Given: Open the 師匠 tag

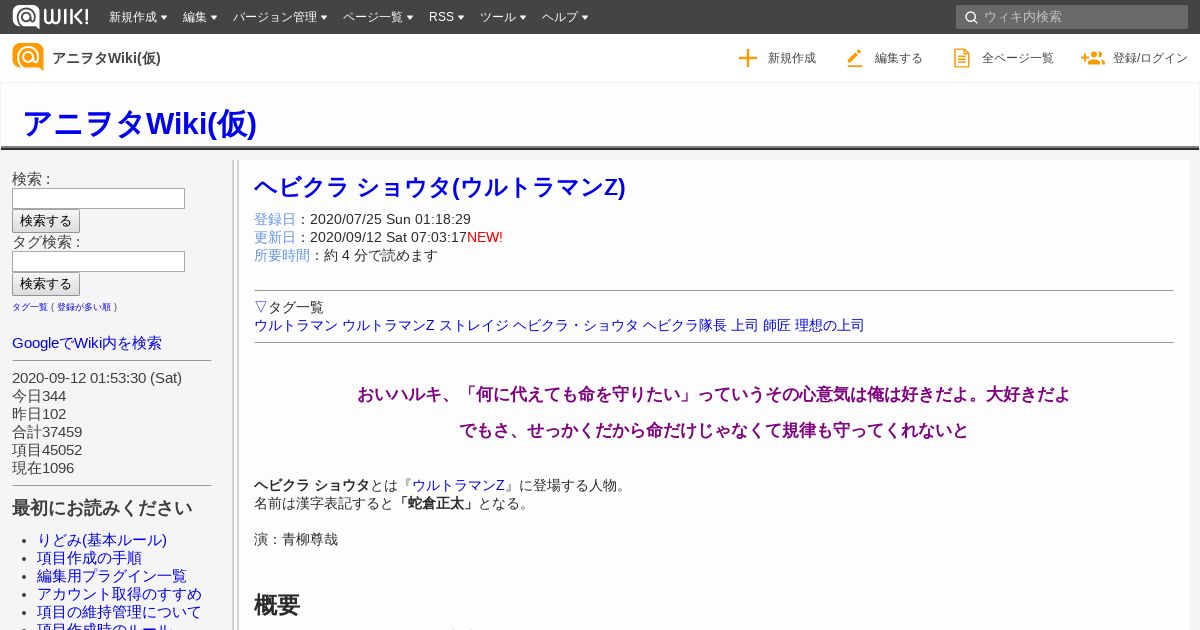Looking at the screenshot, I should [x=777, y=325].
